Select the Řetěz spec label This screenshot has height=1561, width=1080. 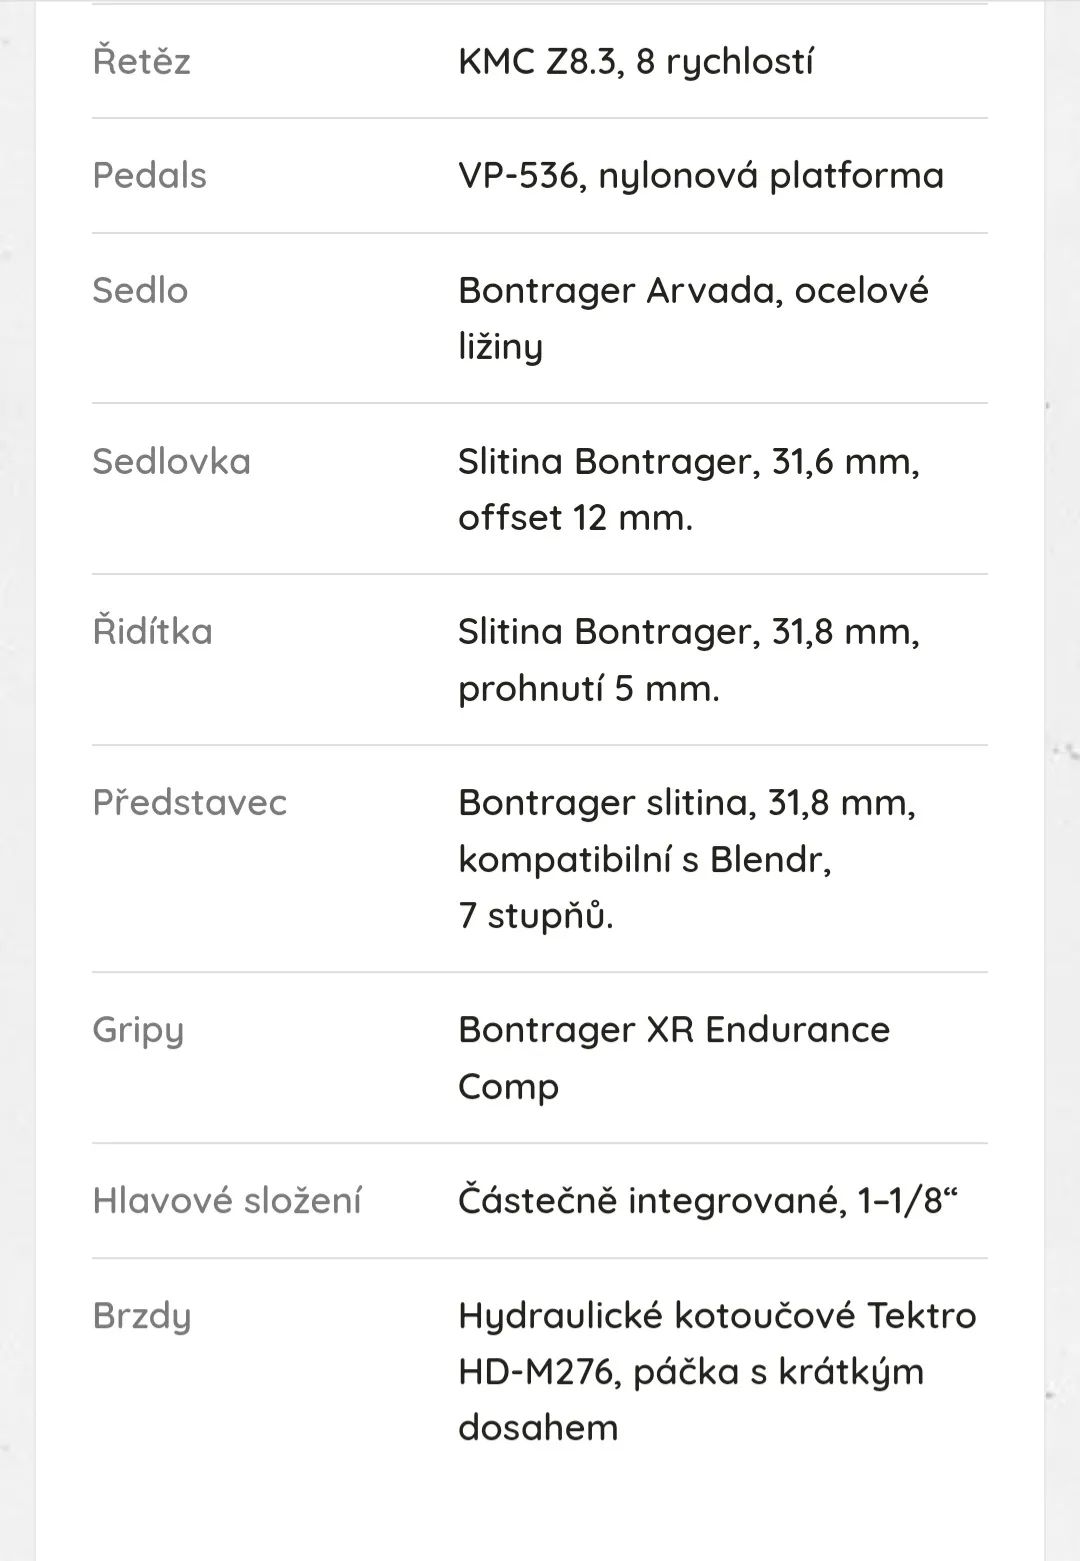coord(141,61)
